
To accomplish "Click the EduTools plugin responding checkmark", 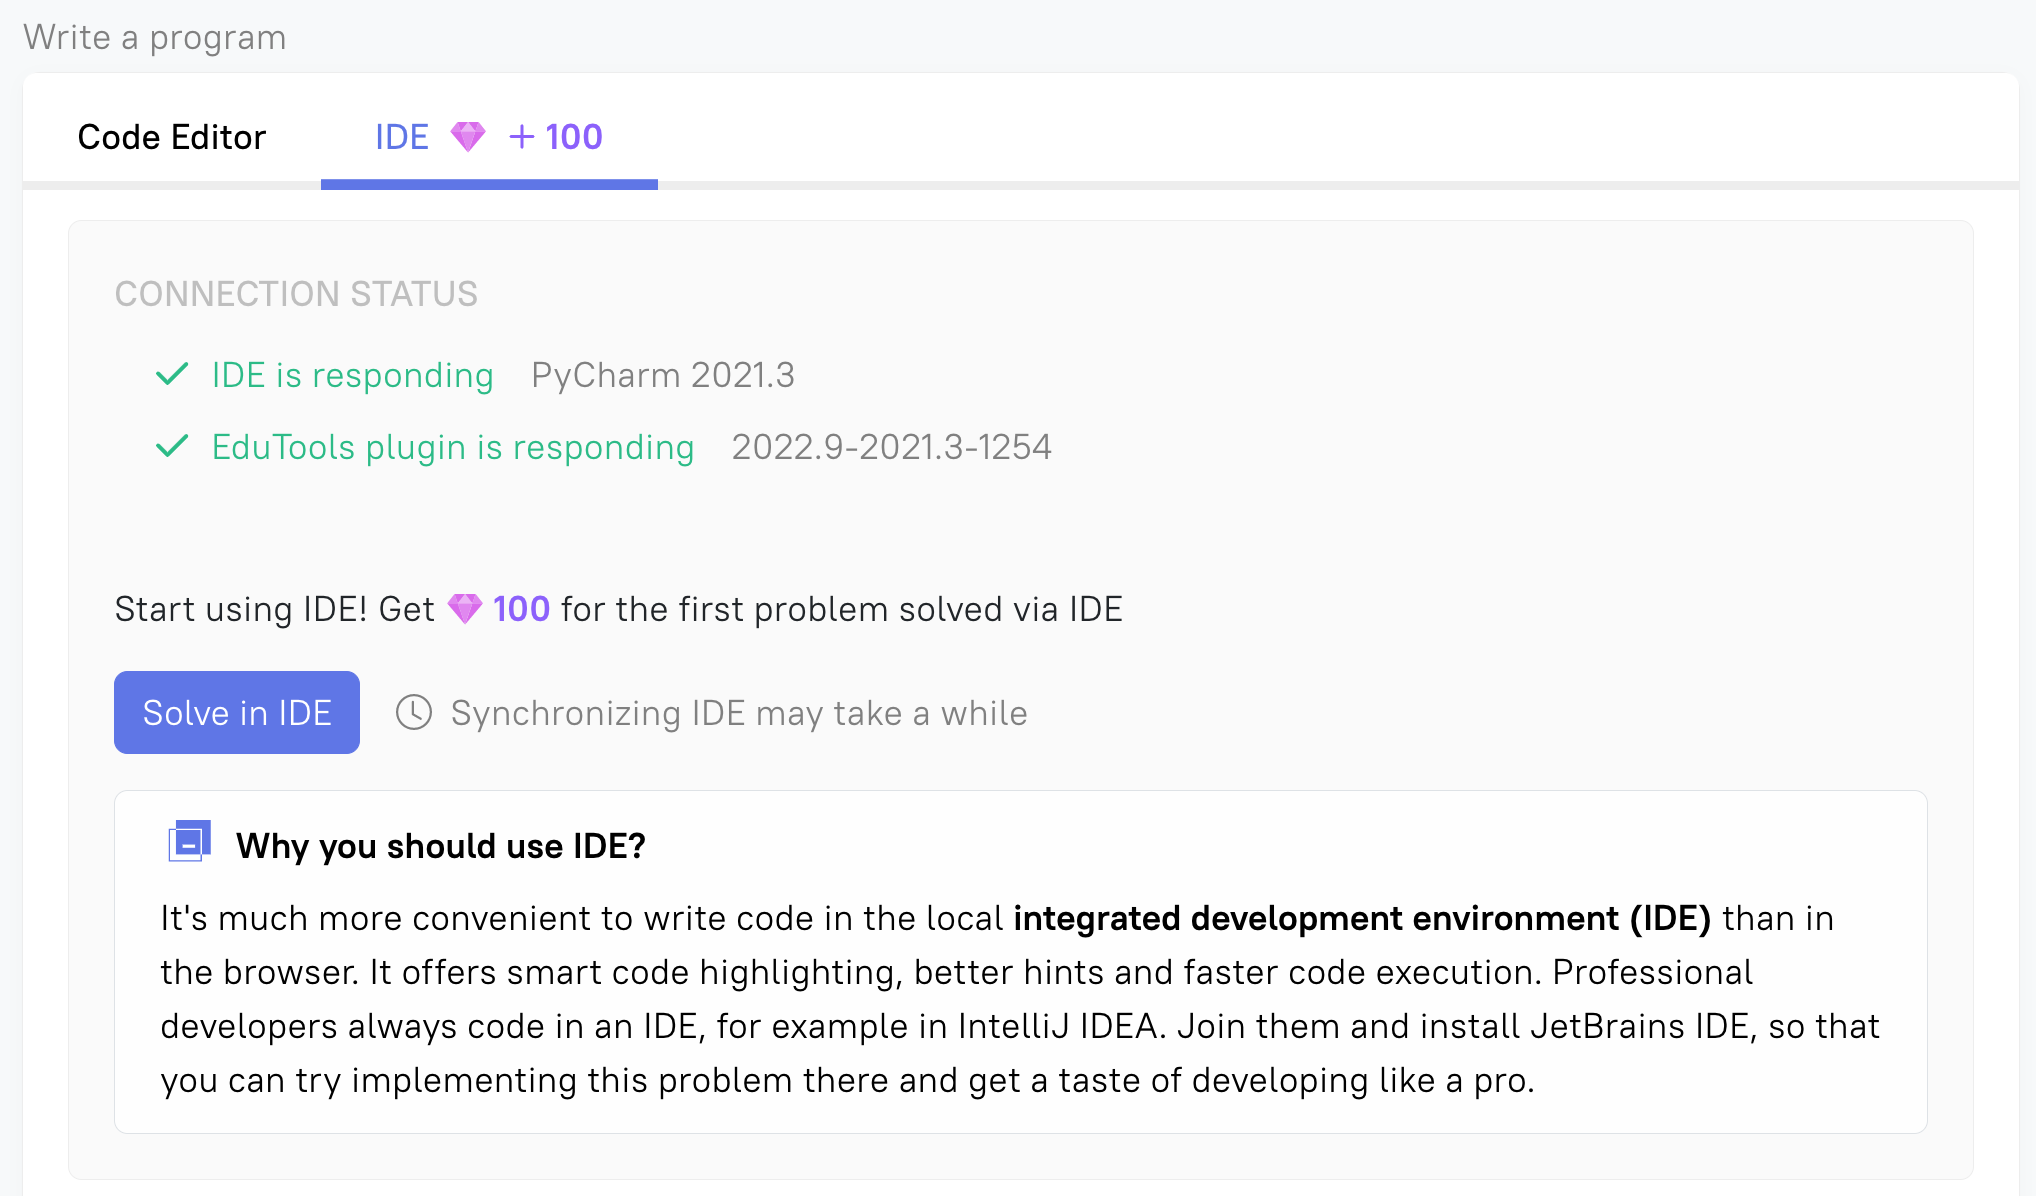I will 172,447.
